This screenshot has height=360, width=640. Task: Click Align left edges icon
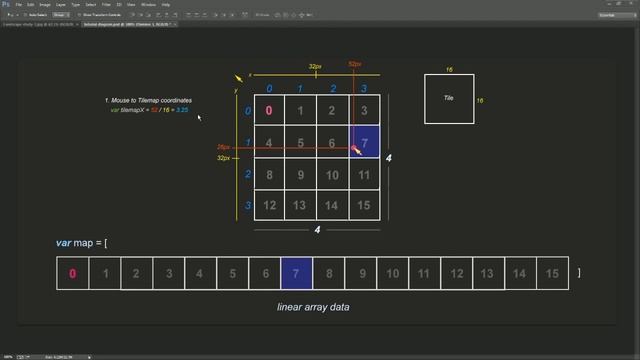pos(158,15)
